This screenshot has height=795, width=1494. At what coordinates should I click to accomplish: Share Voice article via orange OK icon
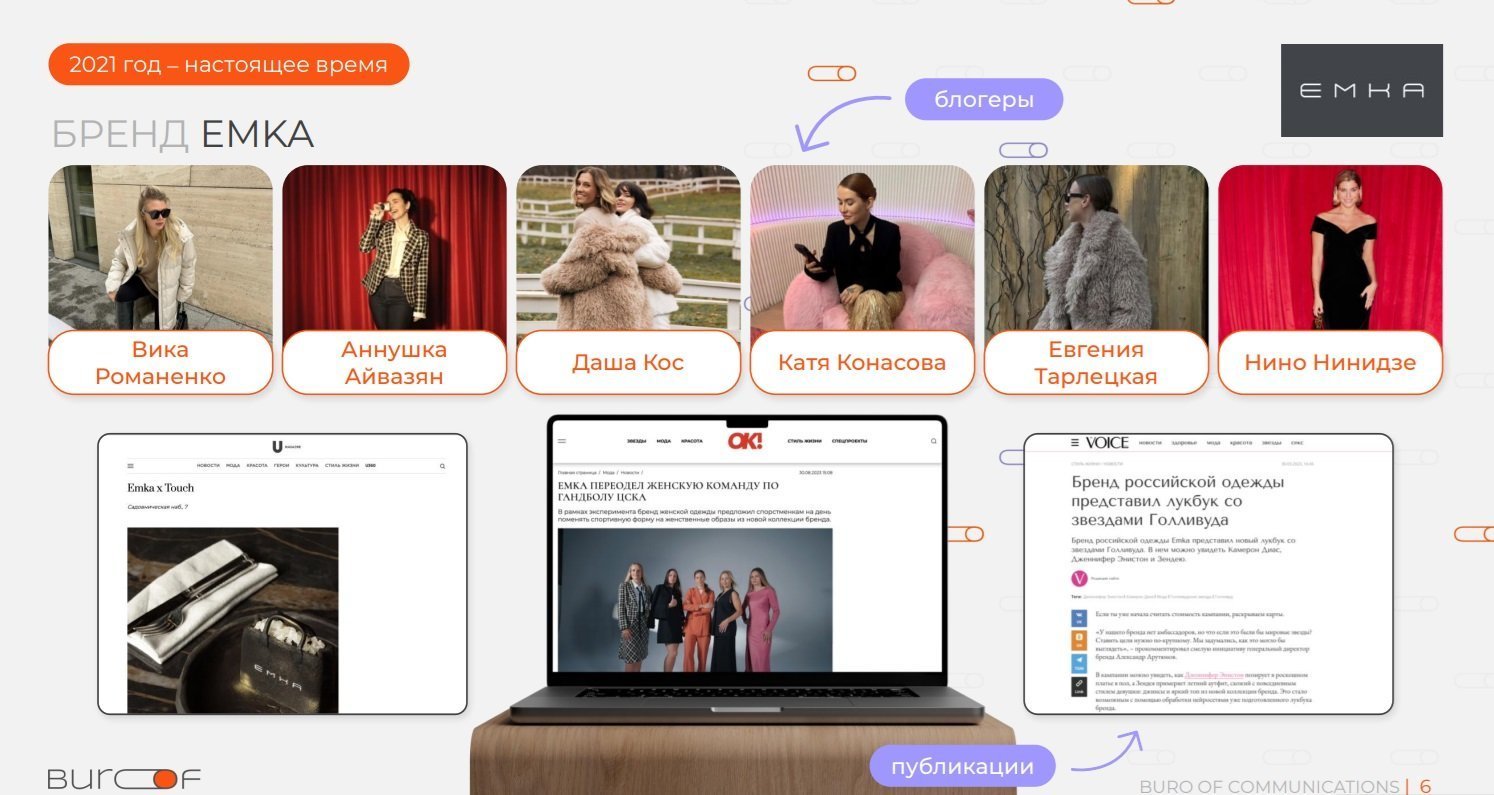(x=1079, y=640)
